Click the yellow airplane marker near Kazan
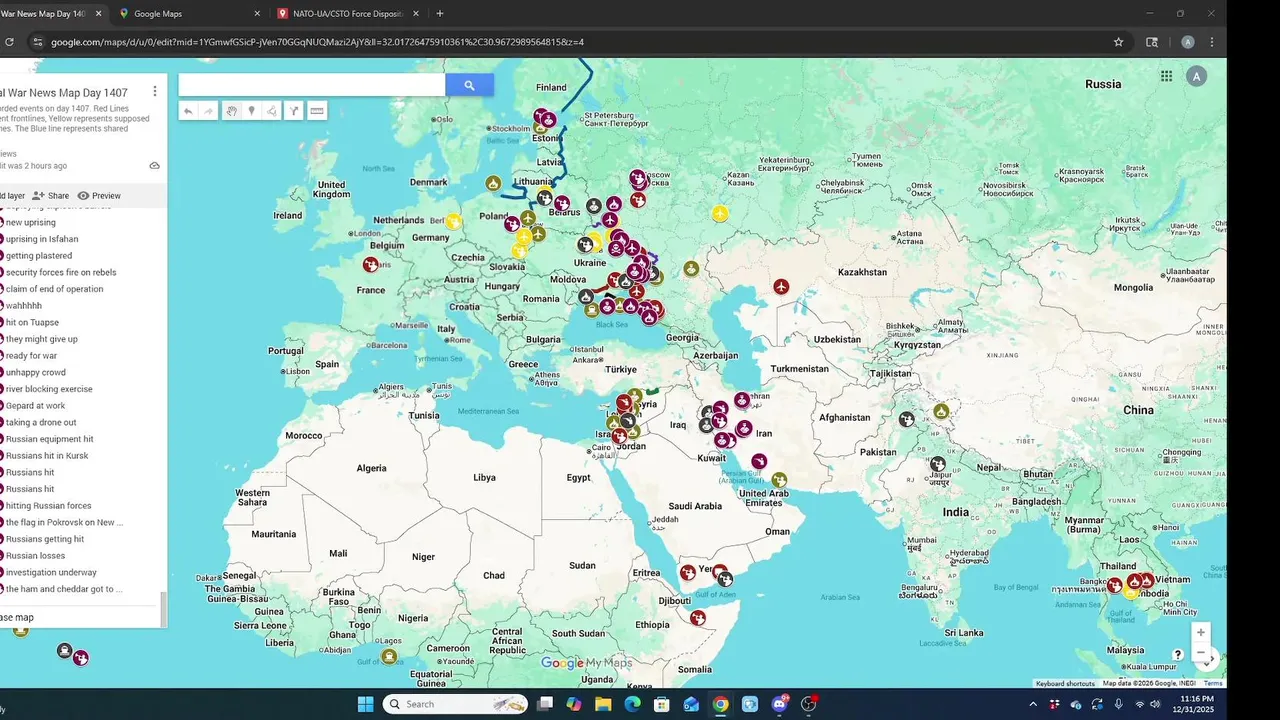The height and width of the screenshot is (720, 1280). coord(720,213)
